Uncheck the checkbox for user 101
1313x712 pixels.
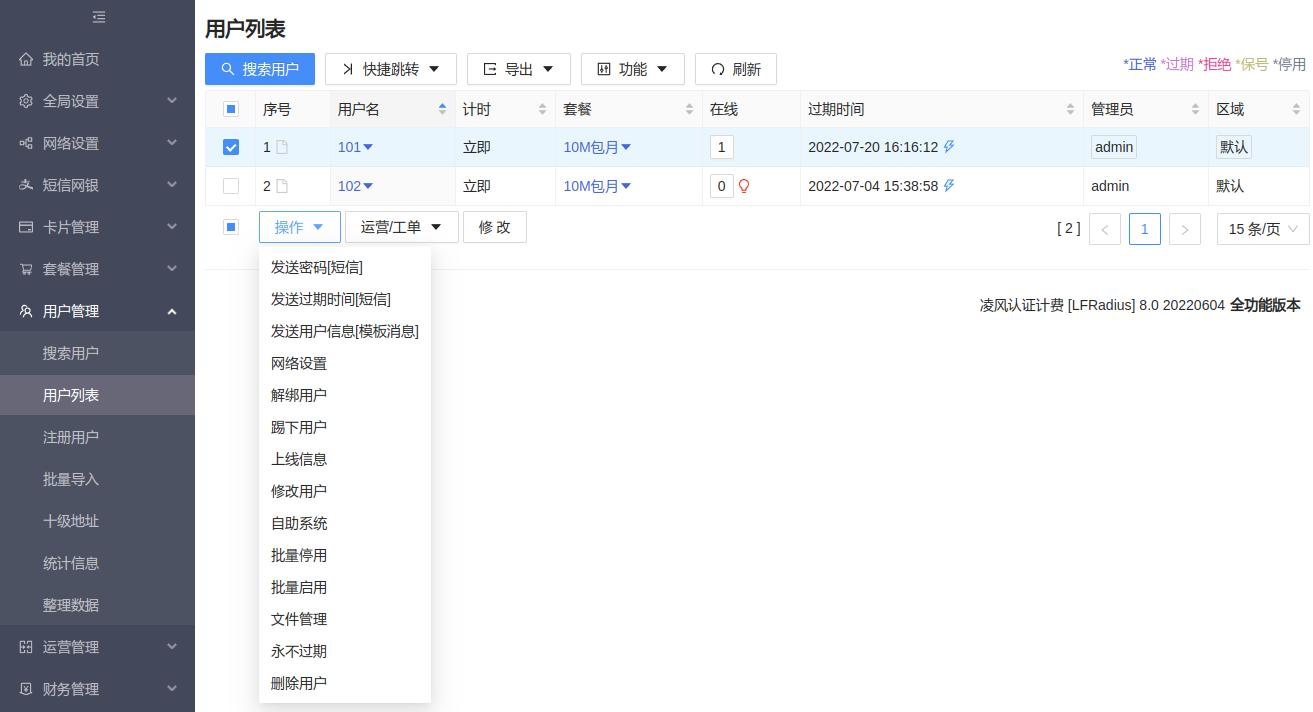231,147
